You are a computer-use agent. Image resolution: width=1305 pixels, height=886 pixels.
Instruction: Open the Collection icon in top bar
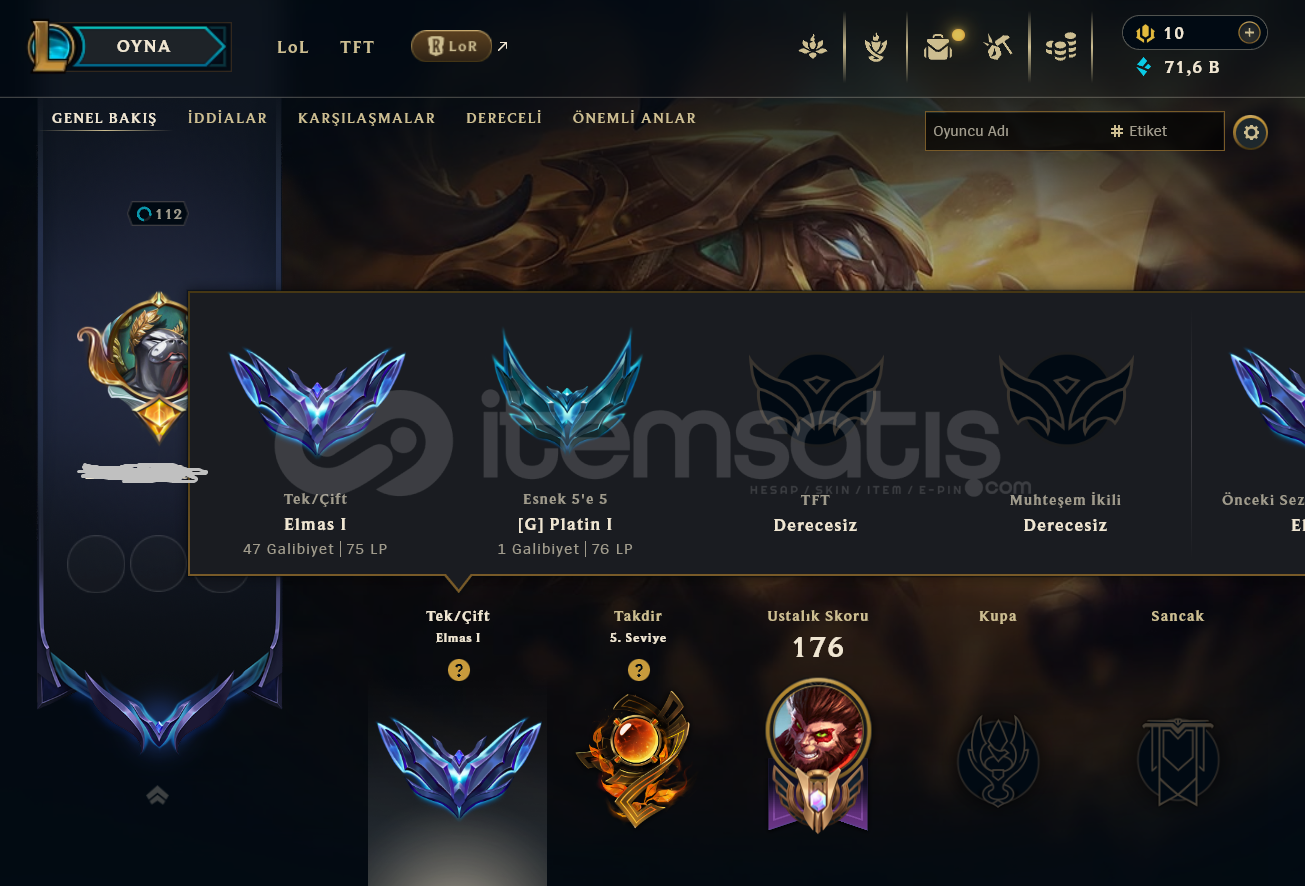click(813, 47)
